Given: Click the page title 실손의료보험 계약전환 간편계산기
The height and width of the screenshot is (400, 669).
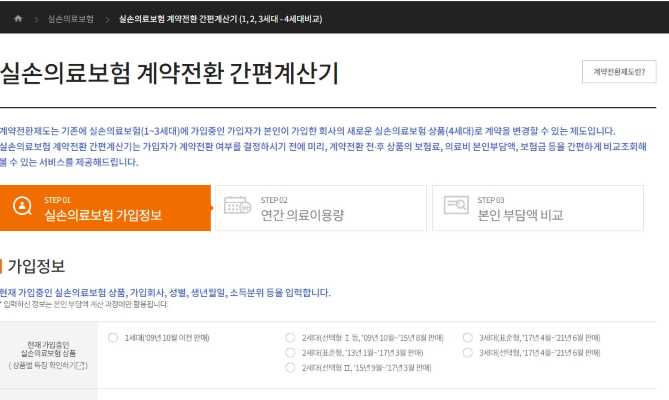Looking at the screenshot, I should click(x=169, y=73).
